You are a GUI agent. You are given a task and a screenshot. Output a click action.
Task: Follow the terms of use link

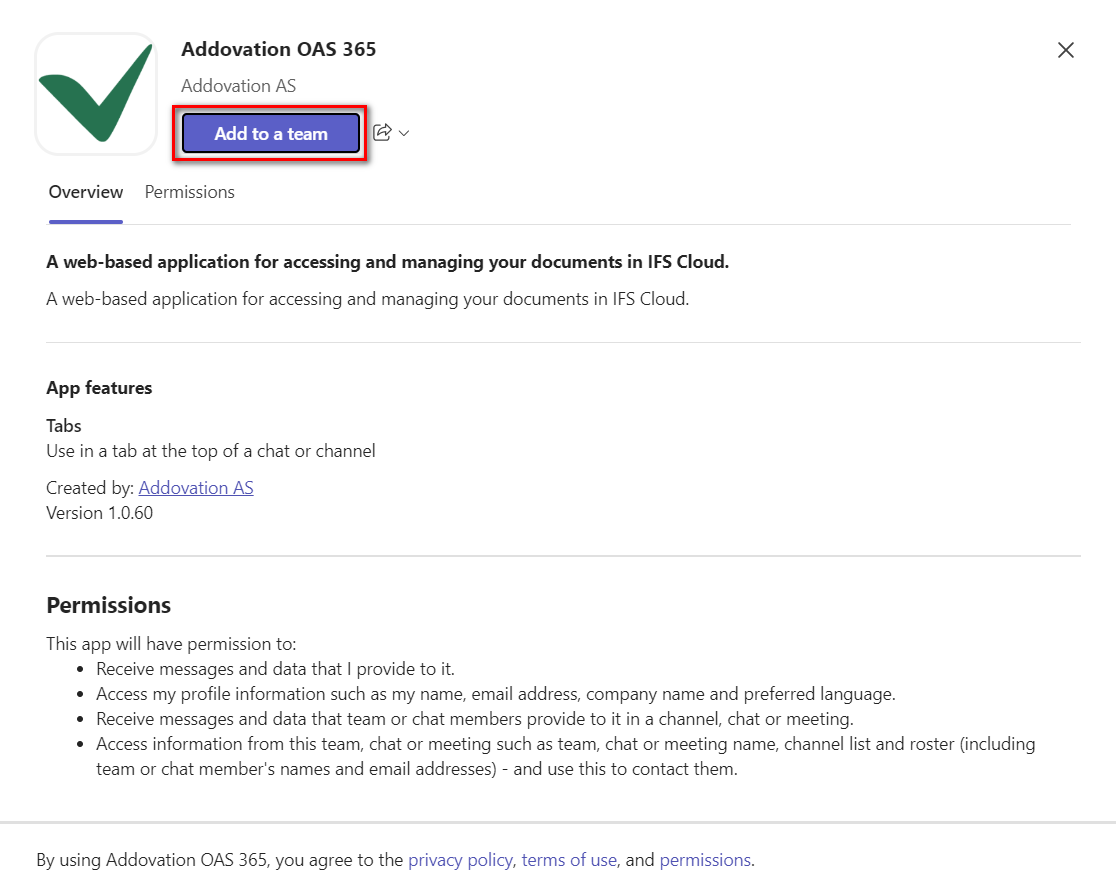569,860
